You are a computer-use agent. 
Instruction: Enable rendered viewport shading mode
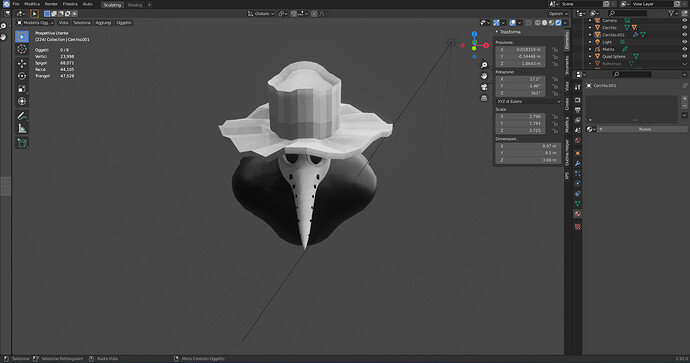point(558,22)
